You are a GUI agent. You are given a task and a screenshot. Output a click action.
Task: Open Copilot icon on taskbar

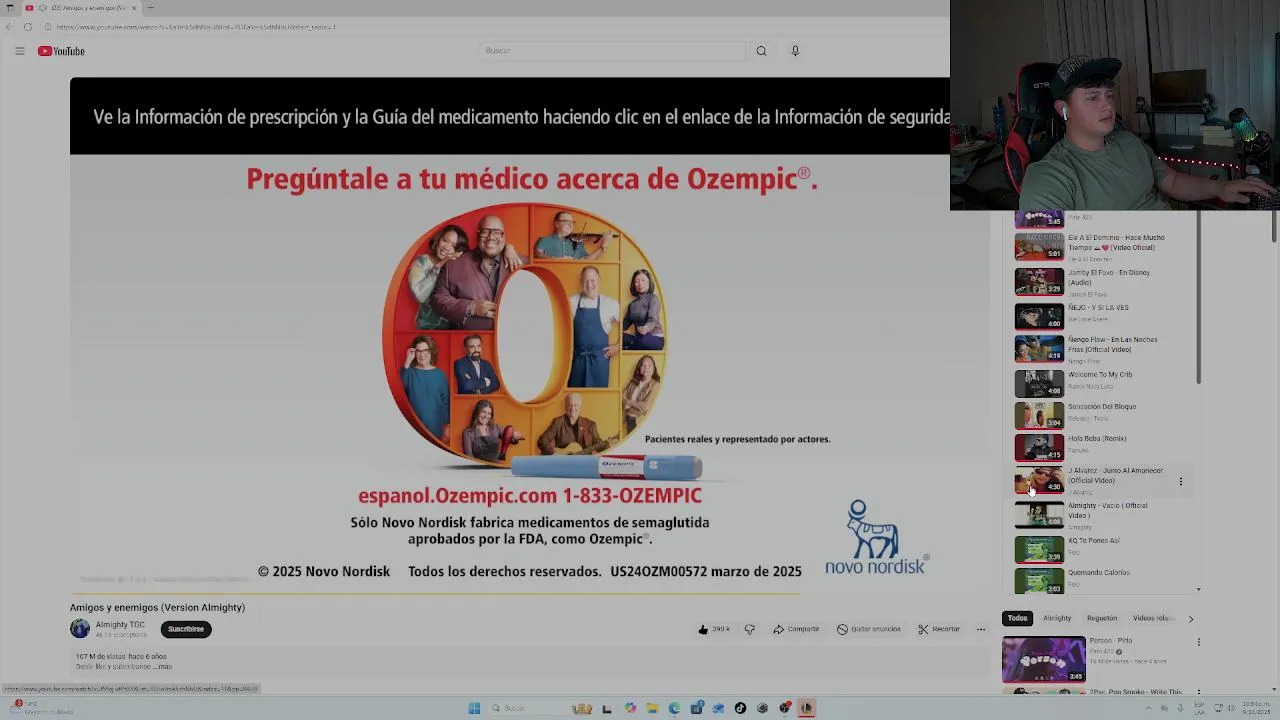630,708
